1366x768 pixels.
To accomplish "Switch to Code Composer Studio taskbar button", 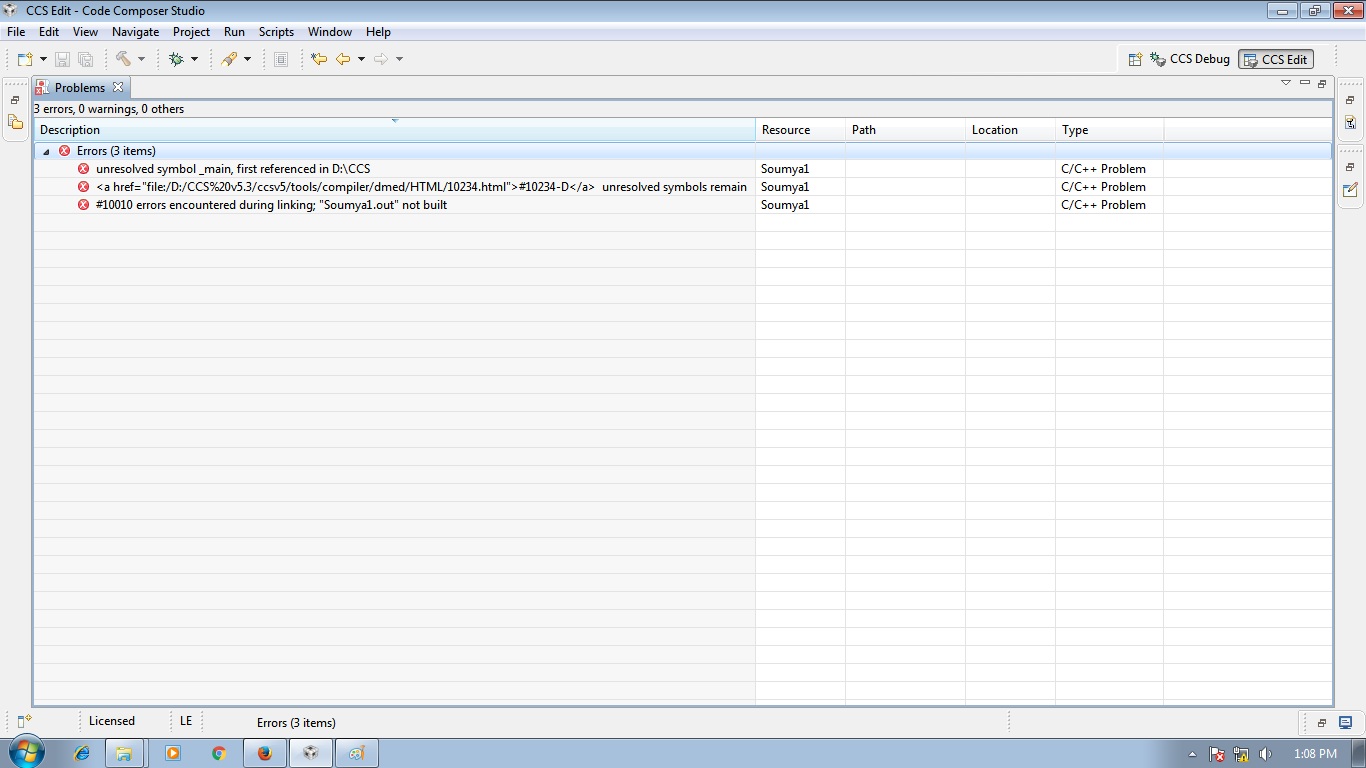I will point(311,753).
